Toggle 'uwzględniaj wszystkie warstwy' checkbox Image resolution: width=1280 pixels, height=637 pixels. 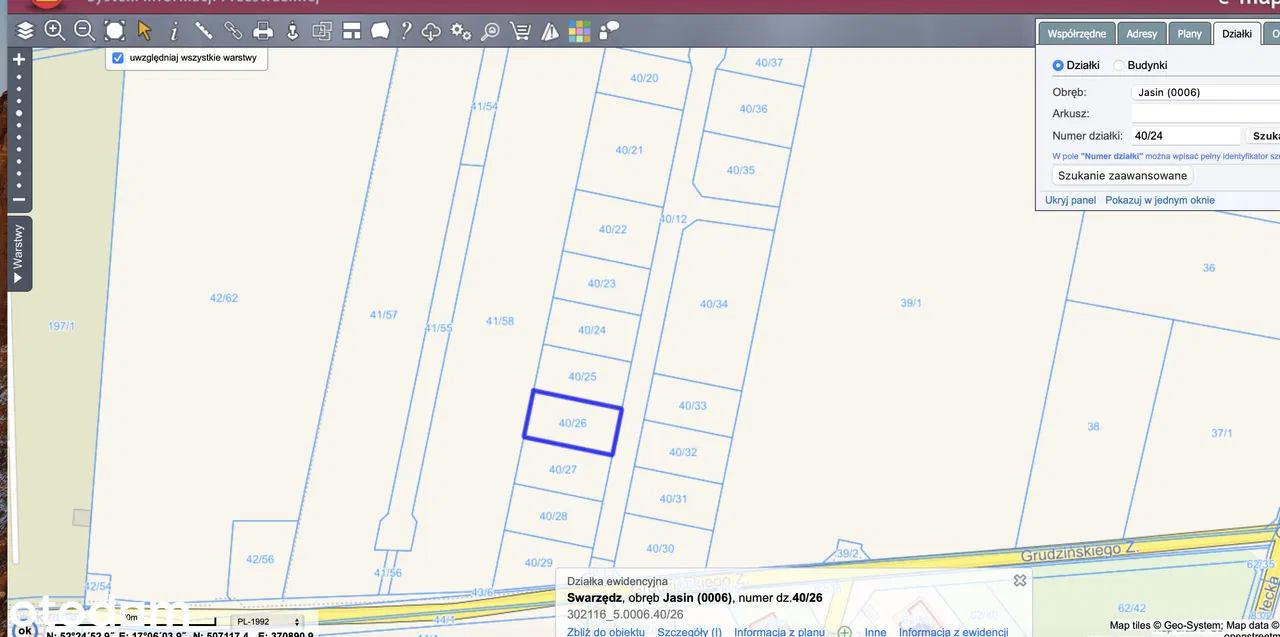click(x=118, y=58)
